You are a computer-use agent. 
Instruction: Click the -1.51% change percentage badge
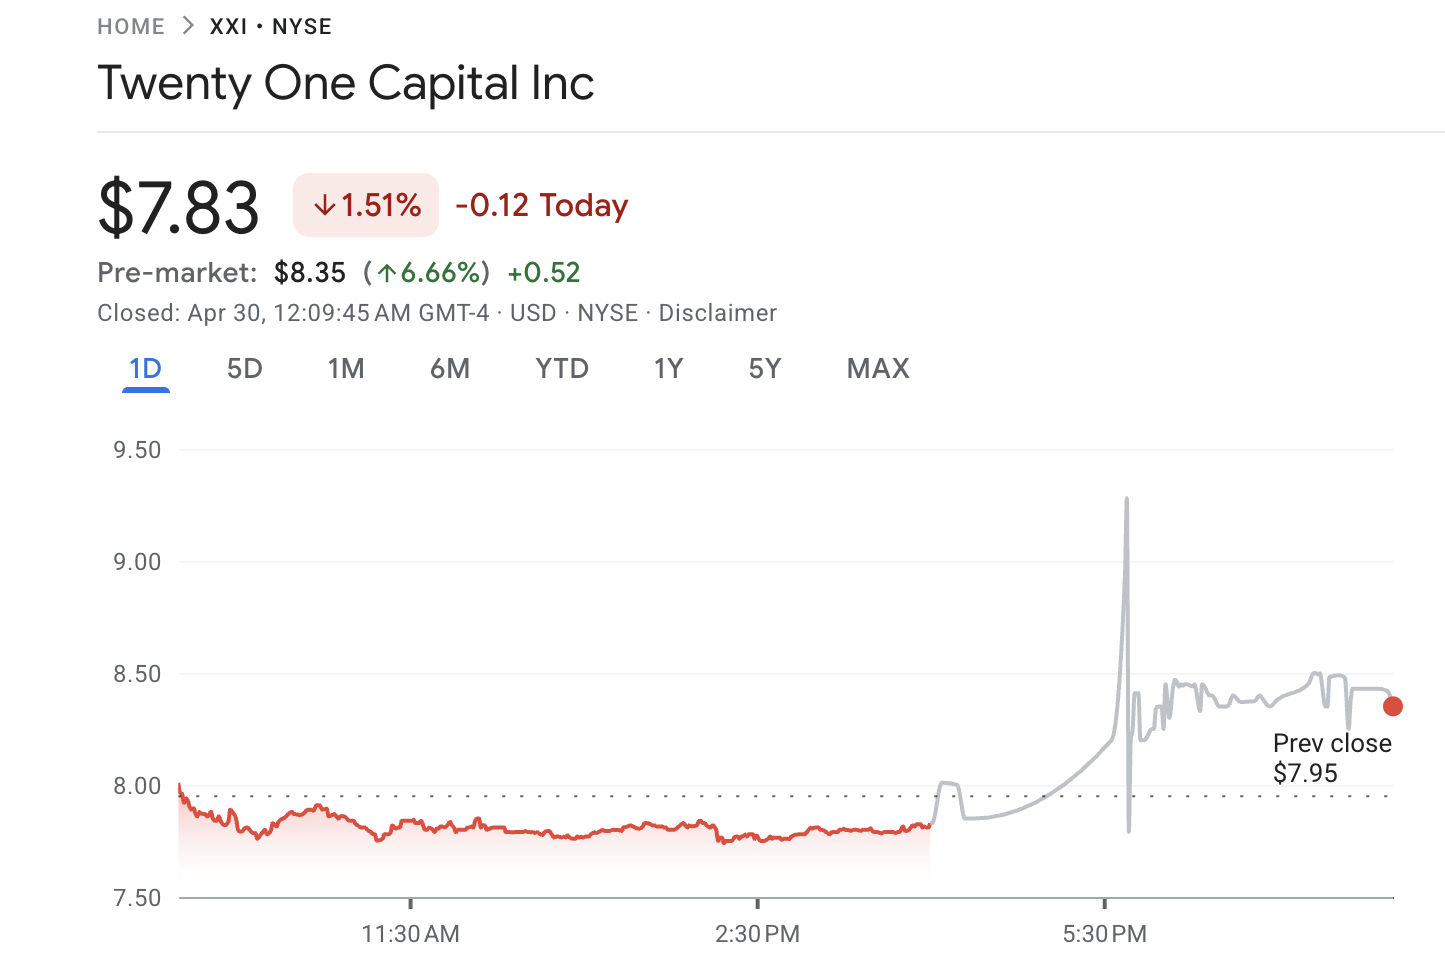tap(365, 204)
